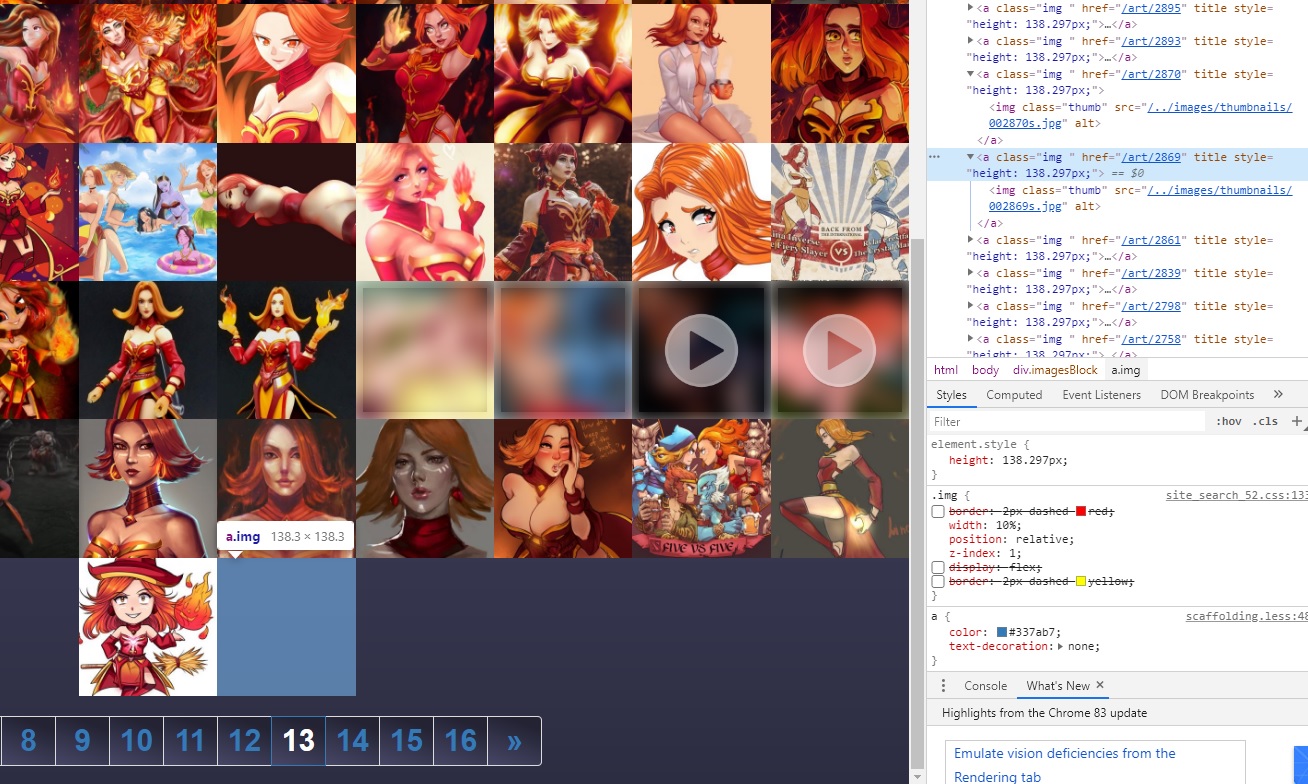Expand the /art/2839 anchor node

970,273
